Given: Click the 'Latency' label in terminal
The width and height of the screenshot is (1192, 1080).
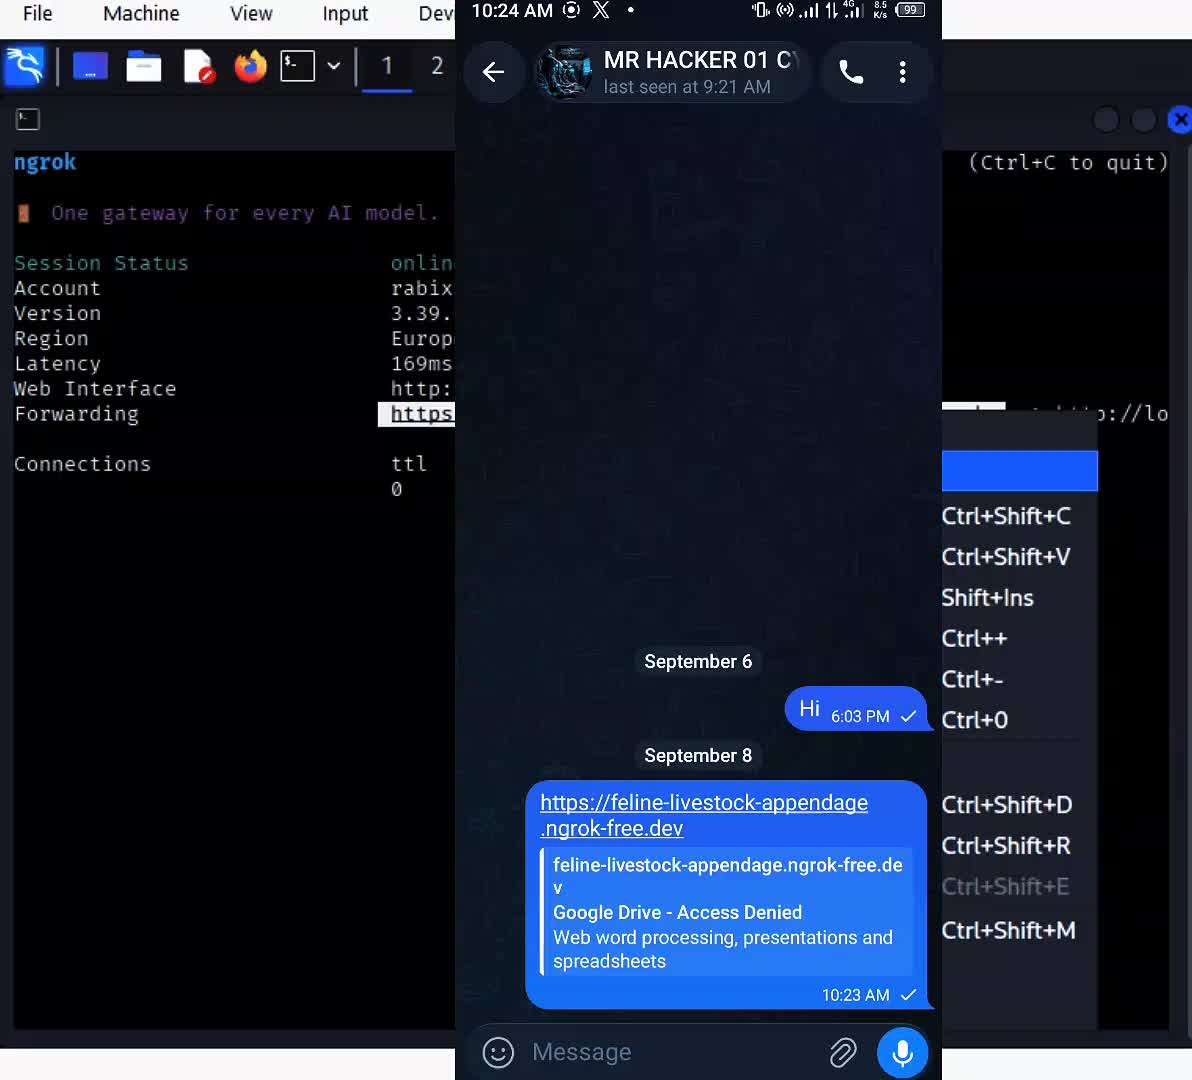Looking at the screenshot, I should (57, 363).
